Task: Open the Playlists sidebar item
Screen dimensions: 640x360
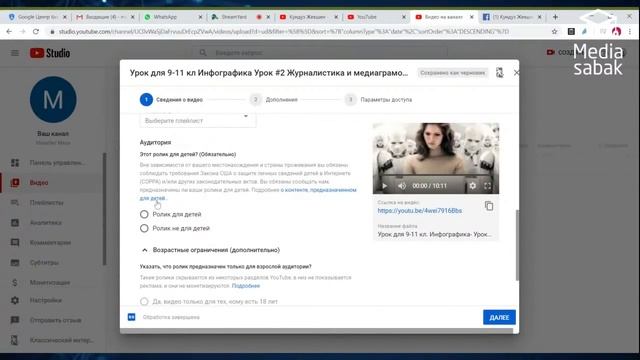Action: point(47,202)
